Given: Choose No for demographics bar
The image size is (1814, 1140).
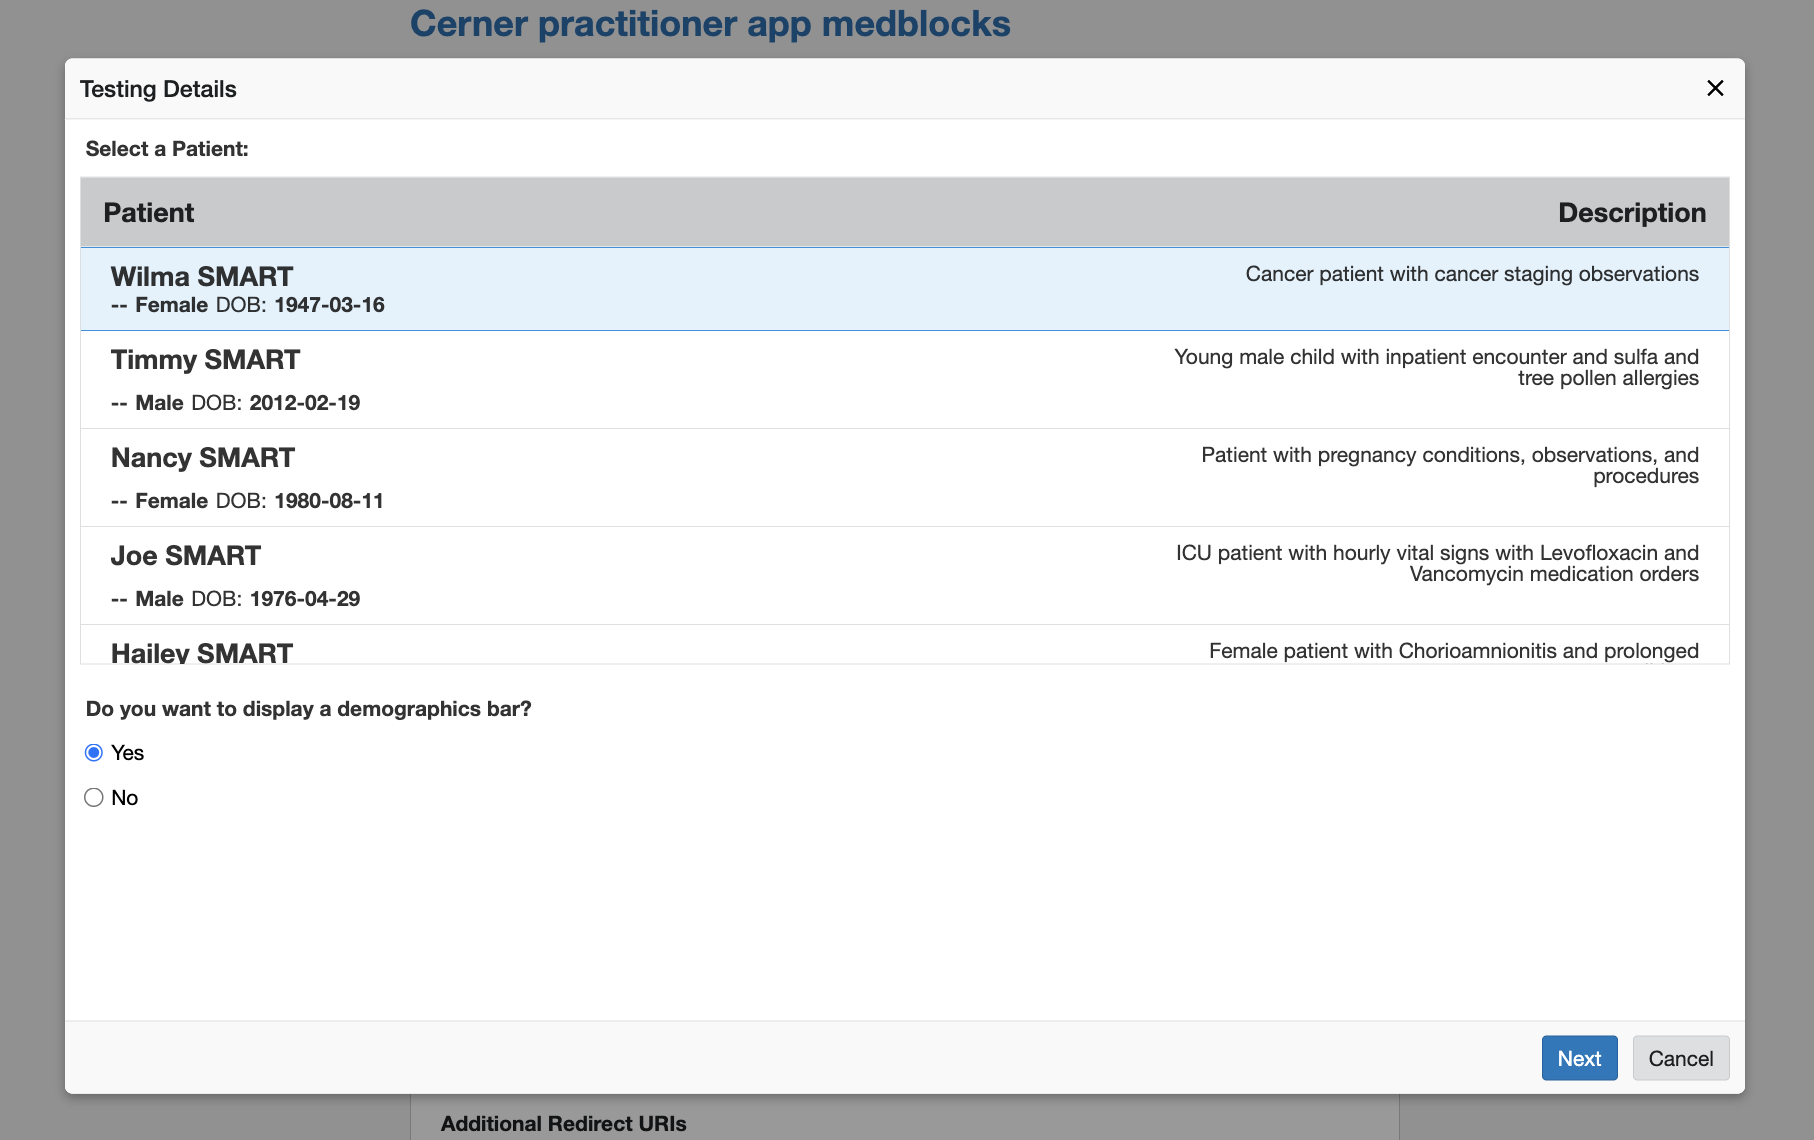Looking at the screenshot, I should tap(94, 798).
